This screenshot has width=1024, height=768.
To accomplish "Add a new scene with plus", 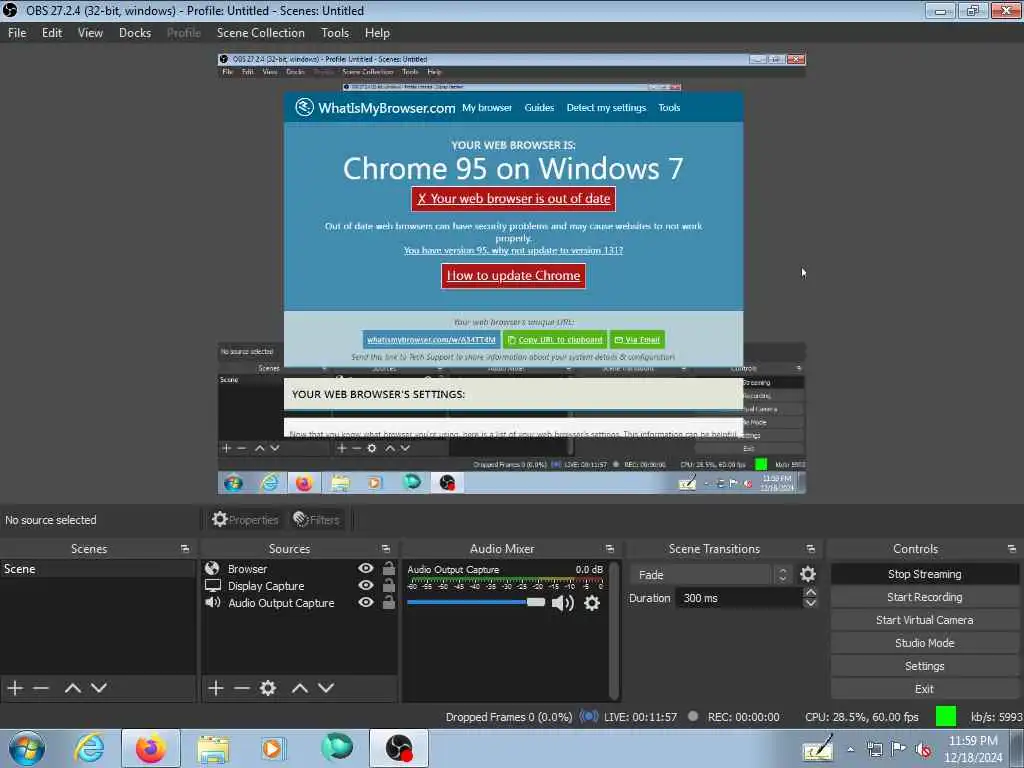I will coord(15,688).
